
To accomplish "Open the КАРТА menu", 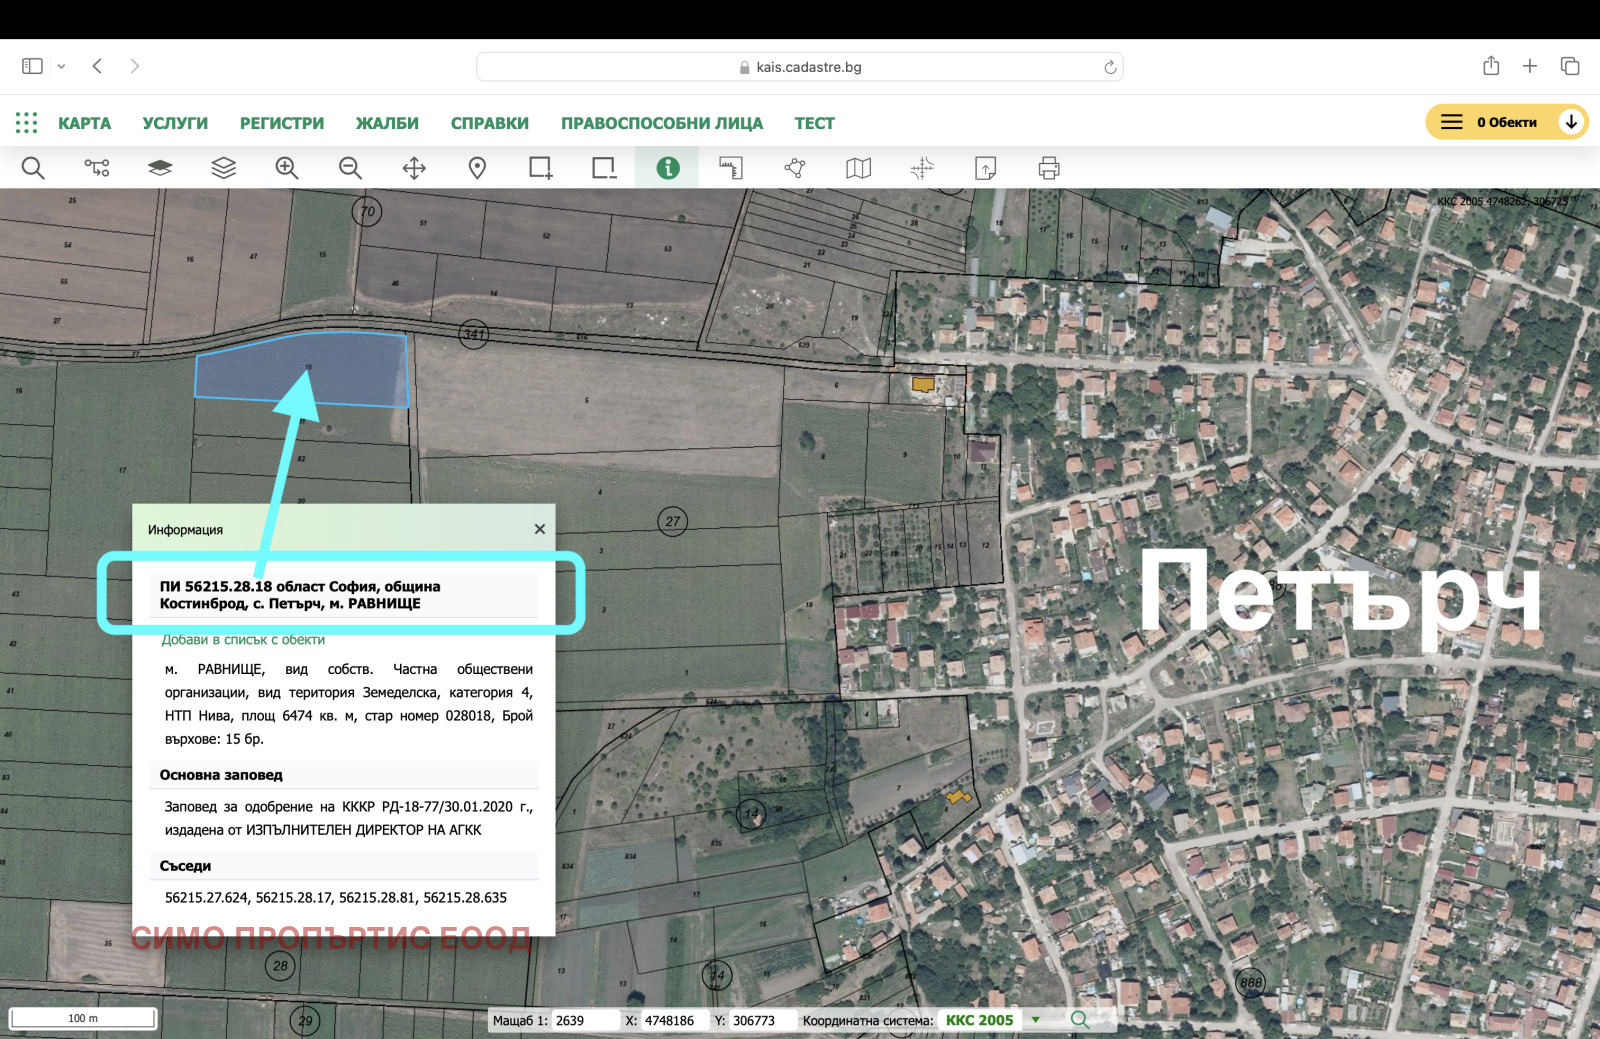I will point(84,123).
